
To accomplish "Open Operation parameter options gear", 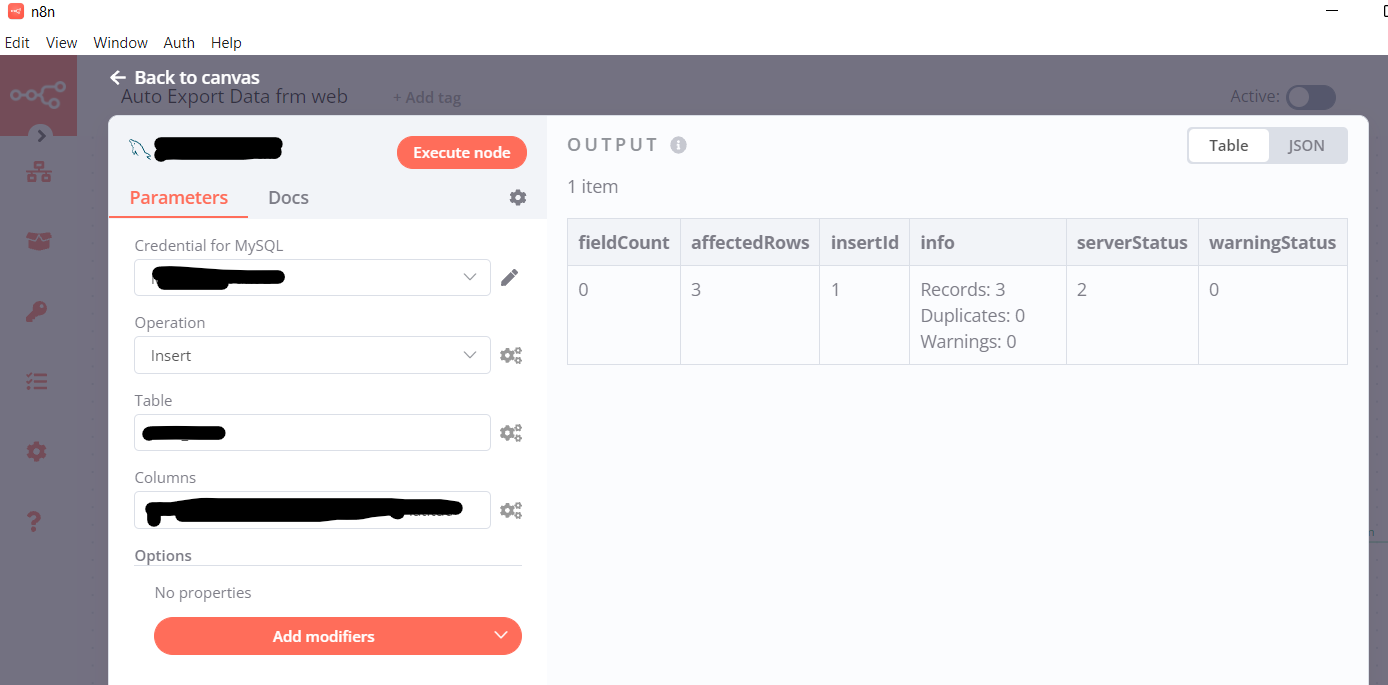I will 511,355.
